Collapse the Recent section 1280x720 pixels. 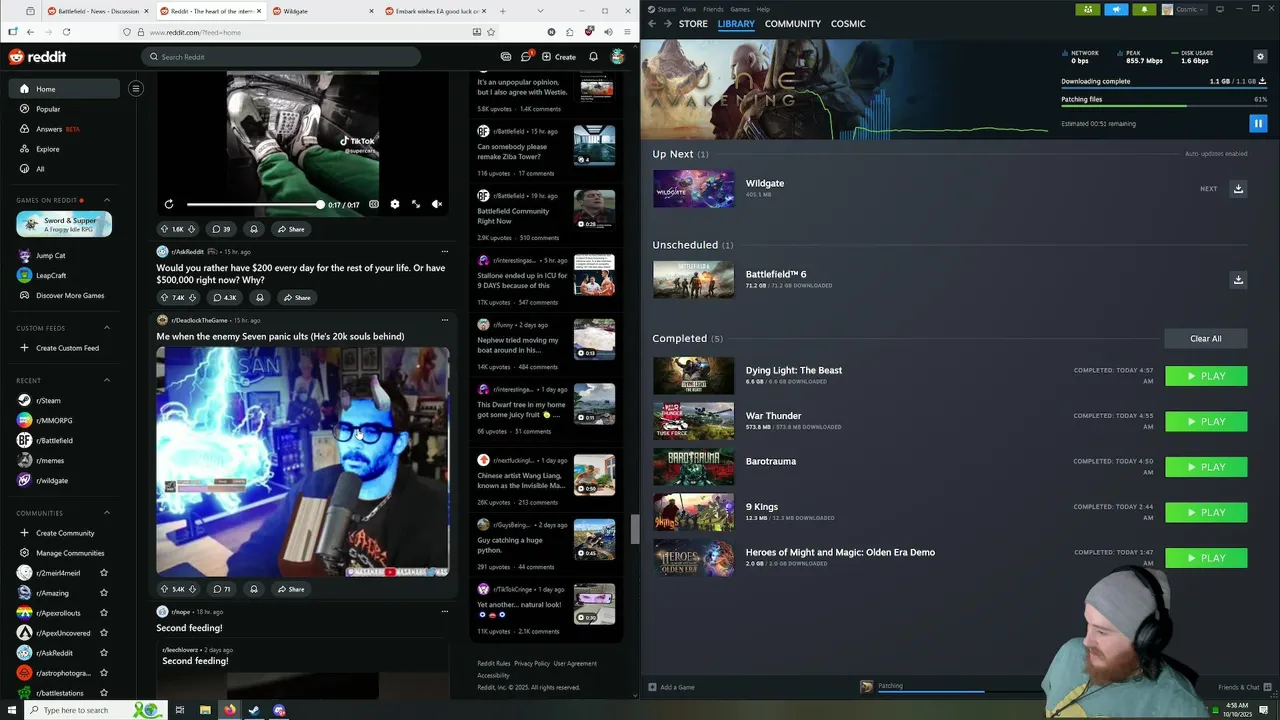(x=107, y=380)
